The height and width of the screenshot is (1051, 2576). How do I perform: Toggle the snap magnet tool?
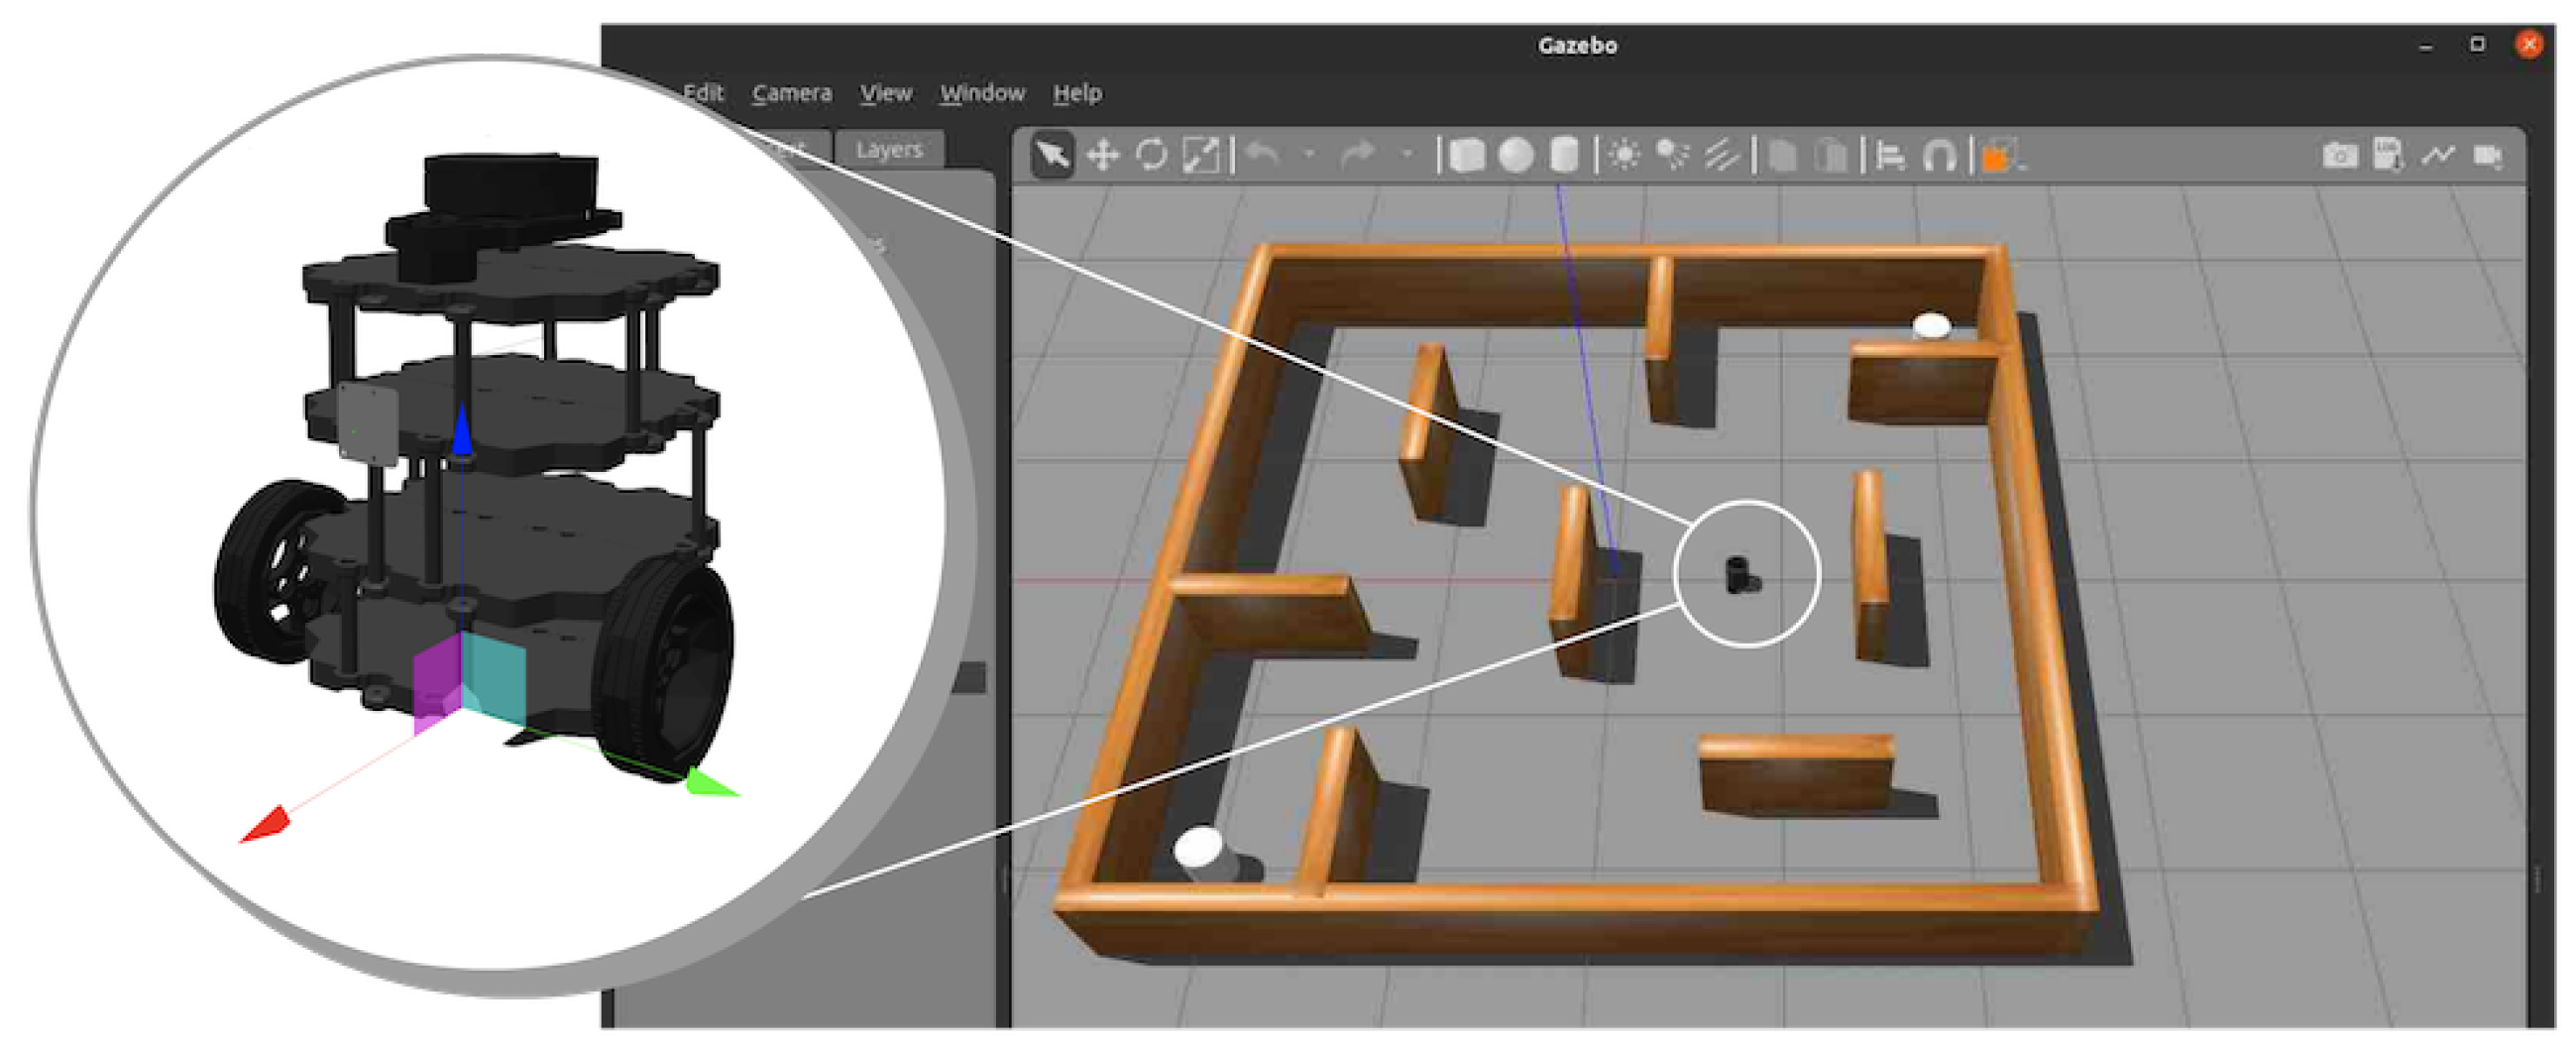coord(1939,156)
